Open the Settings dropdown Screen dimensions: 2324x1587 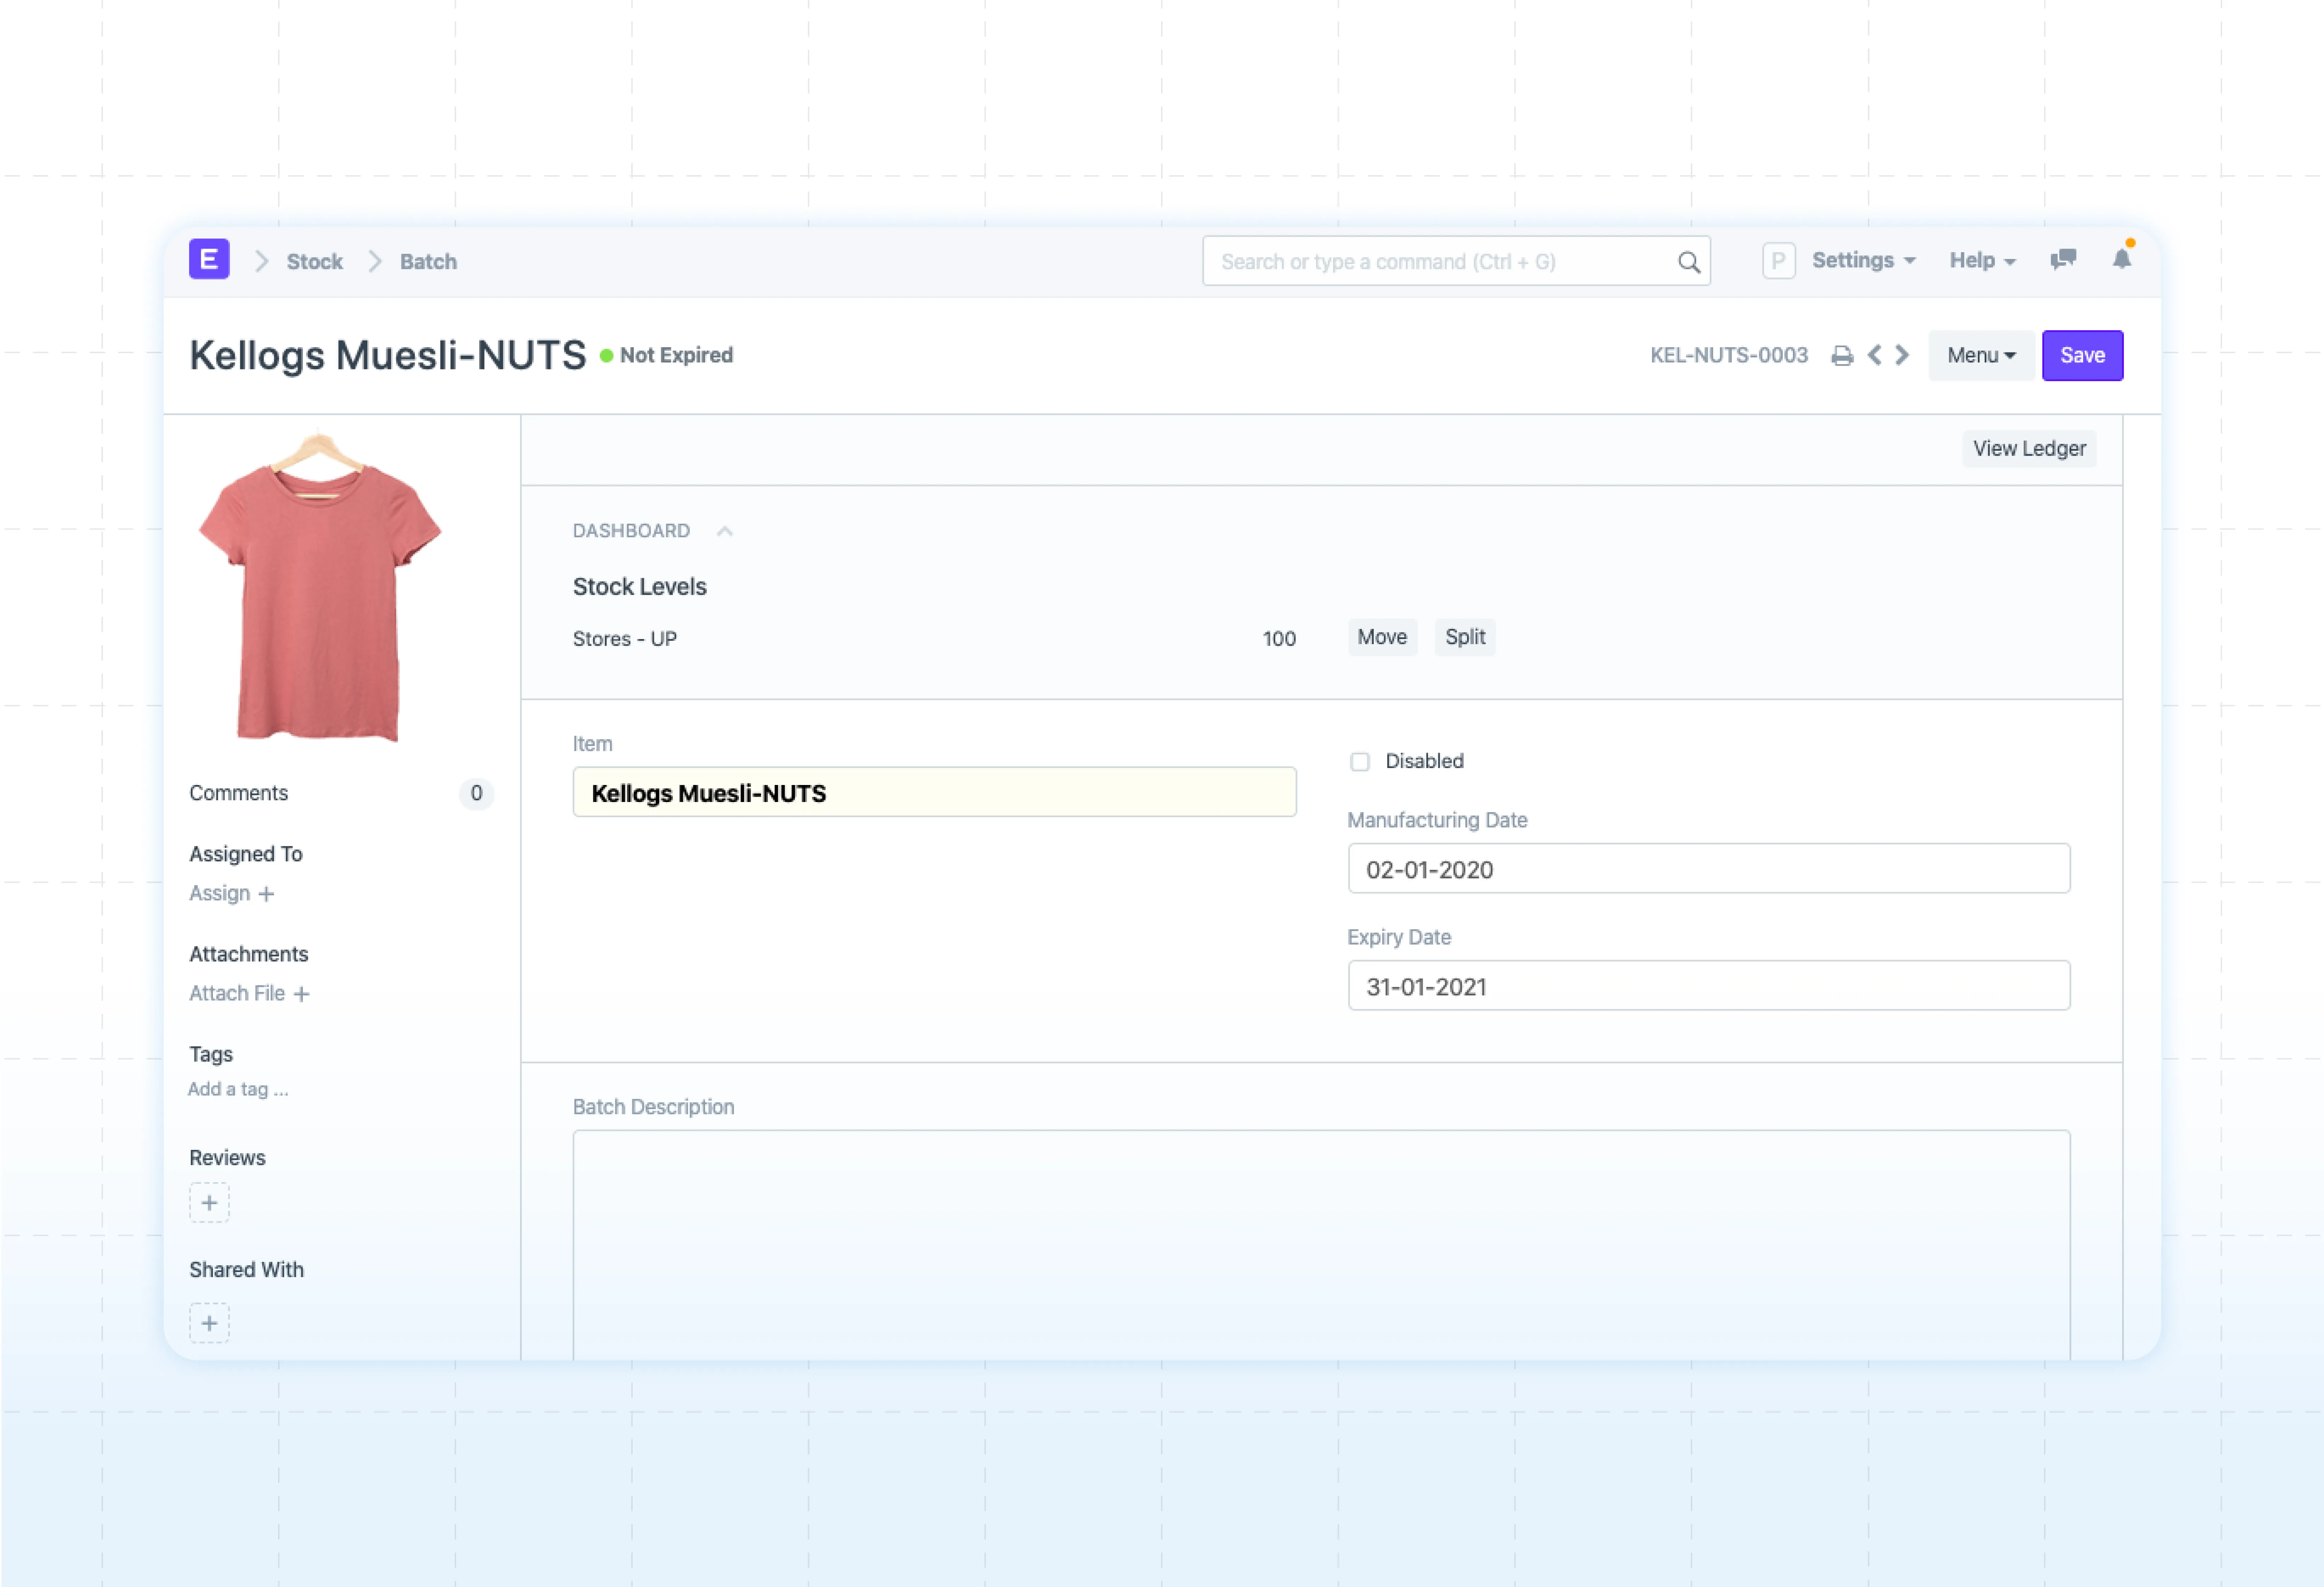1863,260
